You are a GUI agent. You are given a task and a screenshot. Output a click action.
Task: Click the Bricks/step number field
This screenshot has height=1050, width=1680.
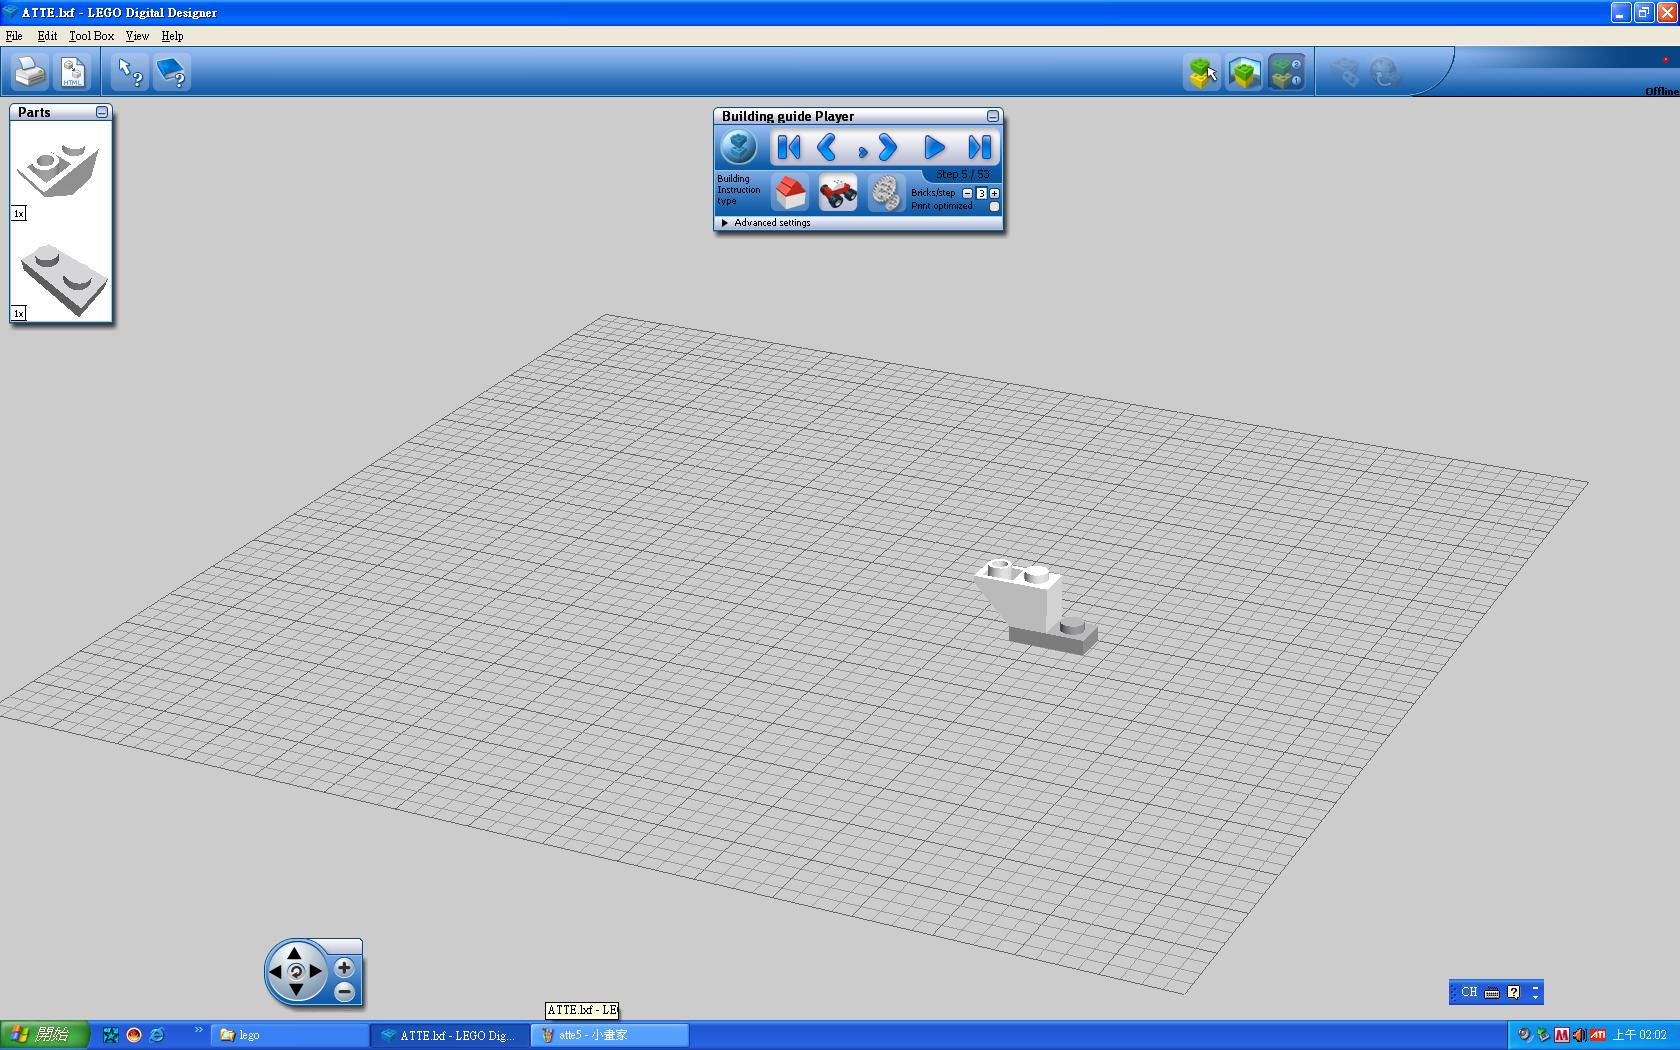click(981, 193)
